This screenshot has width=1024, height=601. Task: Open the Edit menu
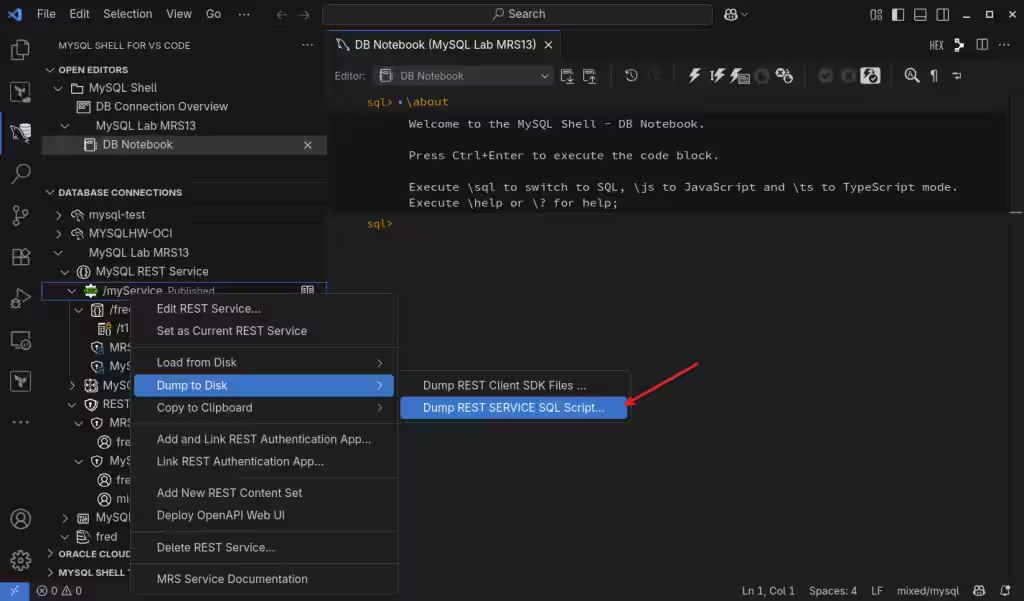point(79,14)
